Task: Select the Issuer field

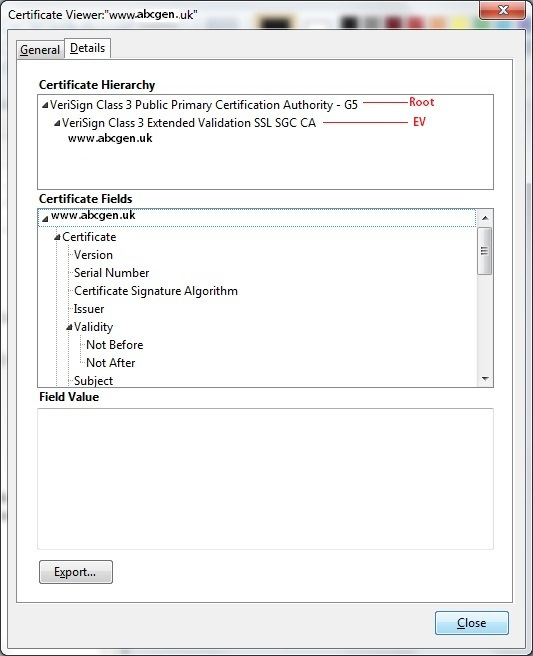Action: pyautogui.click(x=89, y=309)
